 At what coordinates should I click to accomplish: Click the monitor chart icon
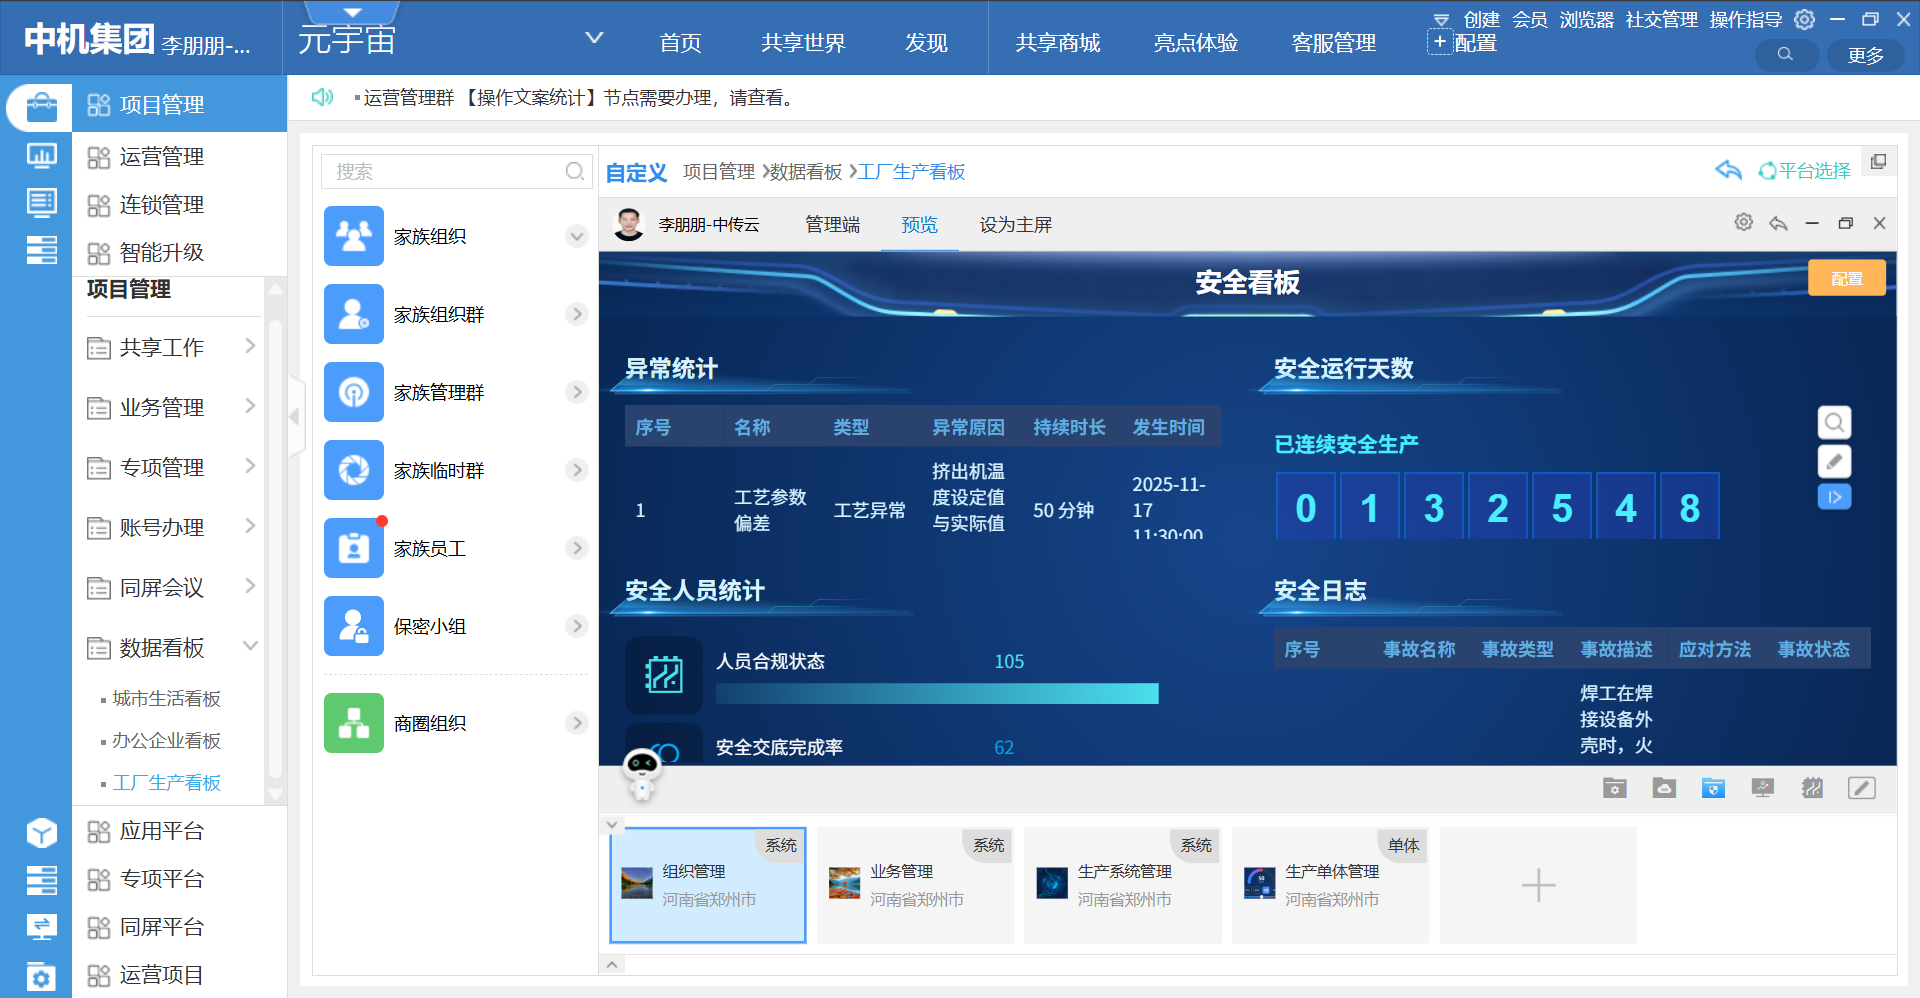pyautogui.click(x=1763, y=788)
